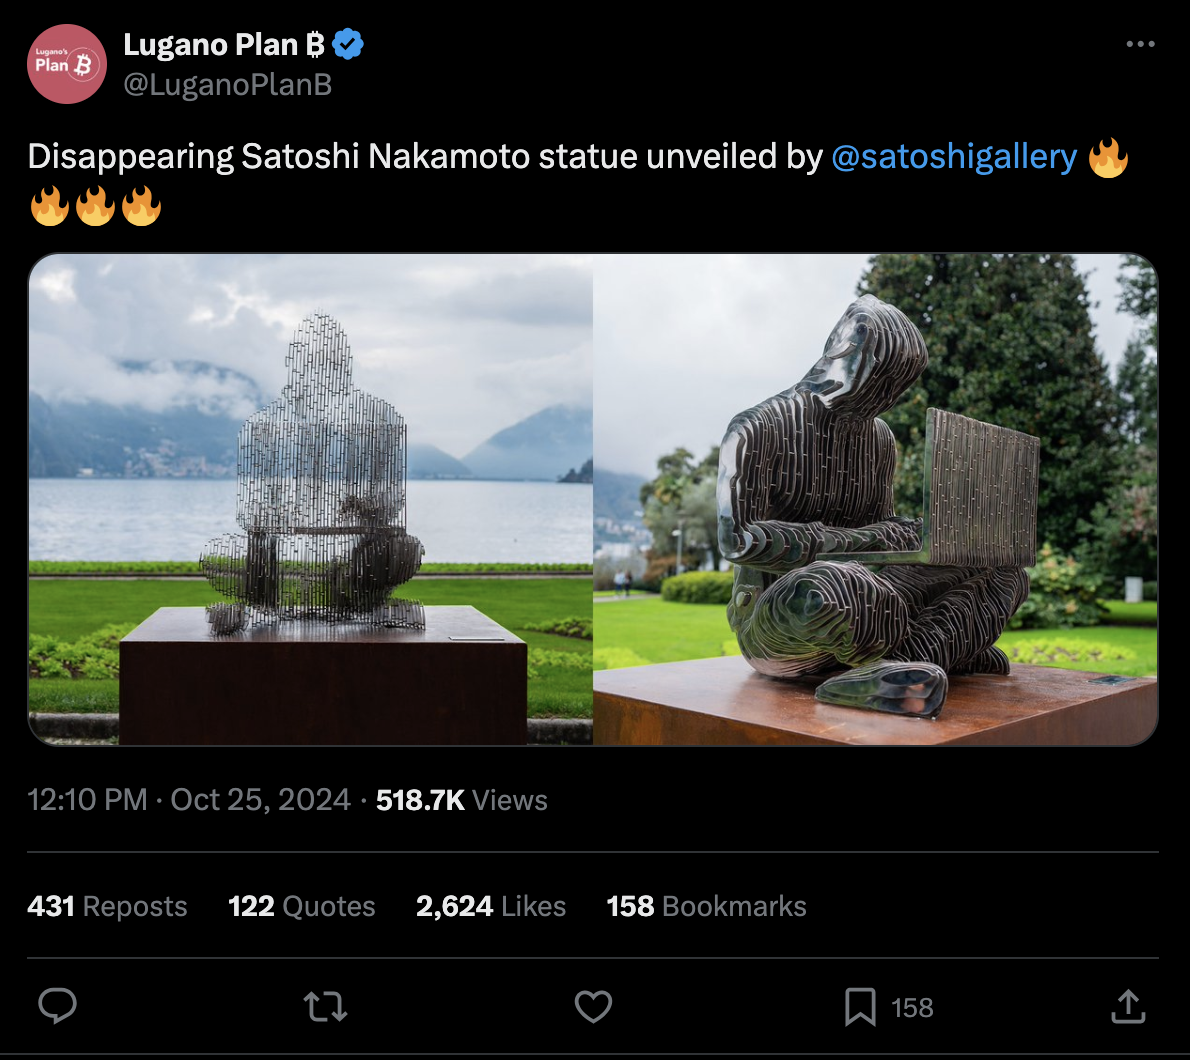Click the Oct 25, 2024 timestamp
Screen dimensions: 1190x1060
260,800
